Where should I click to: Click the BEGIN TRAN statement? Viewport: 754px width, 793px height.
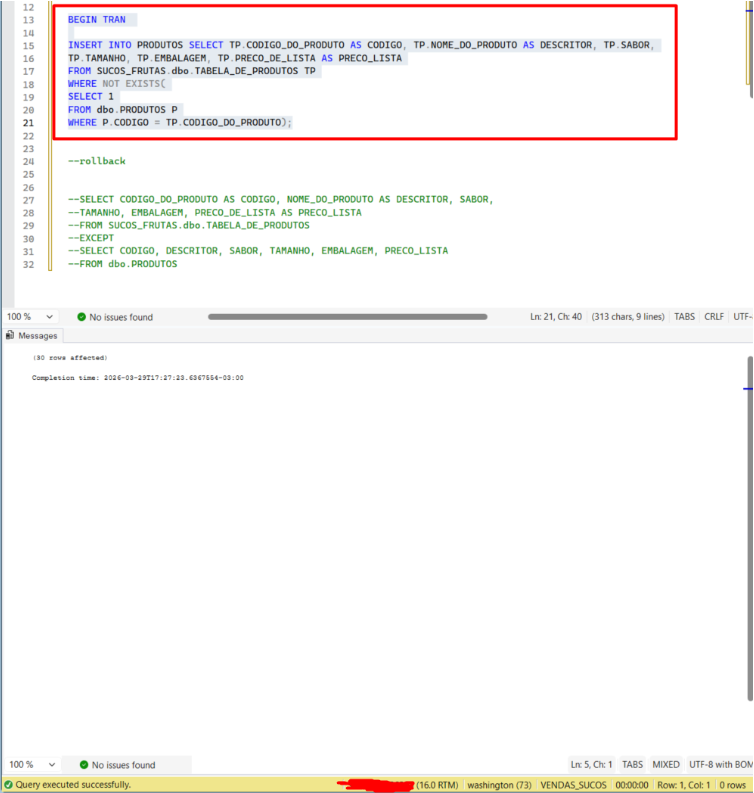(x=97, y=20)
